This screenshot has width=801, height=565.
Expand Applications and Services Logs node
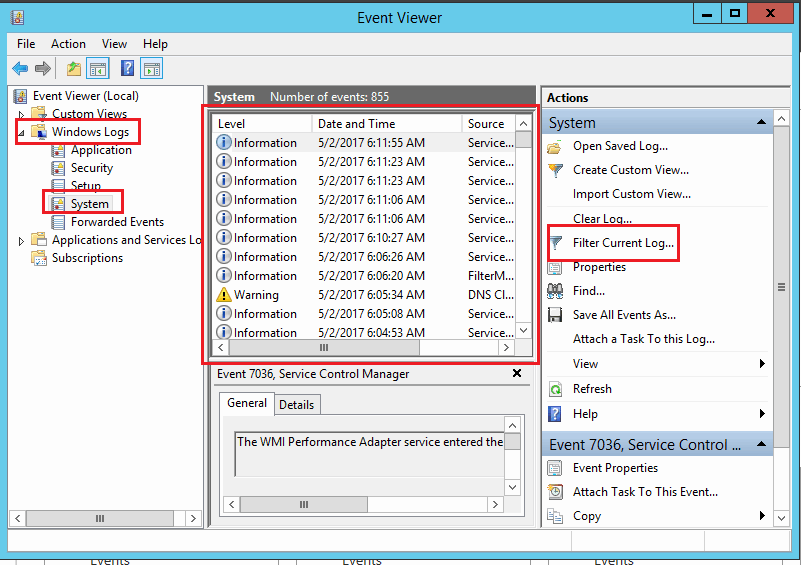(21, 241)
